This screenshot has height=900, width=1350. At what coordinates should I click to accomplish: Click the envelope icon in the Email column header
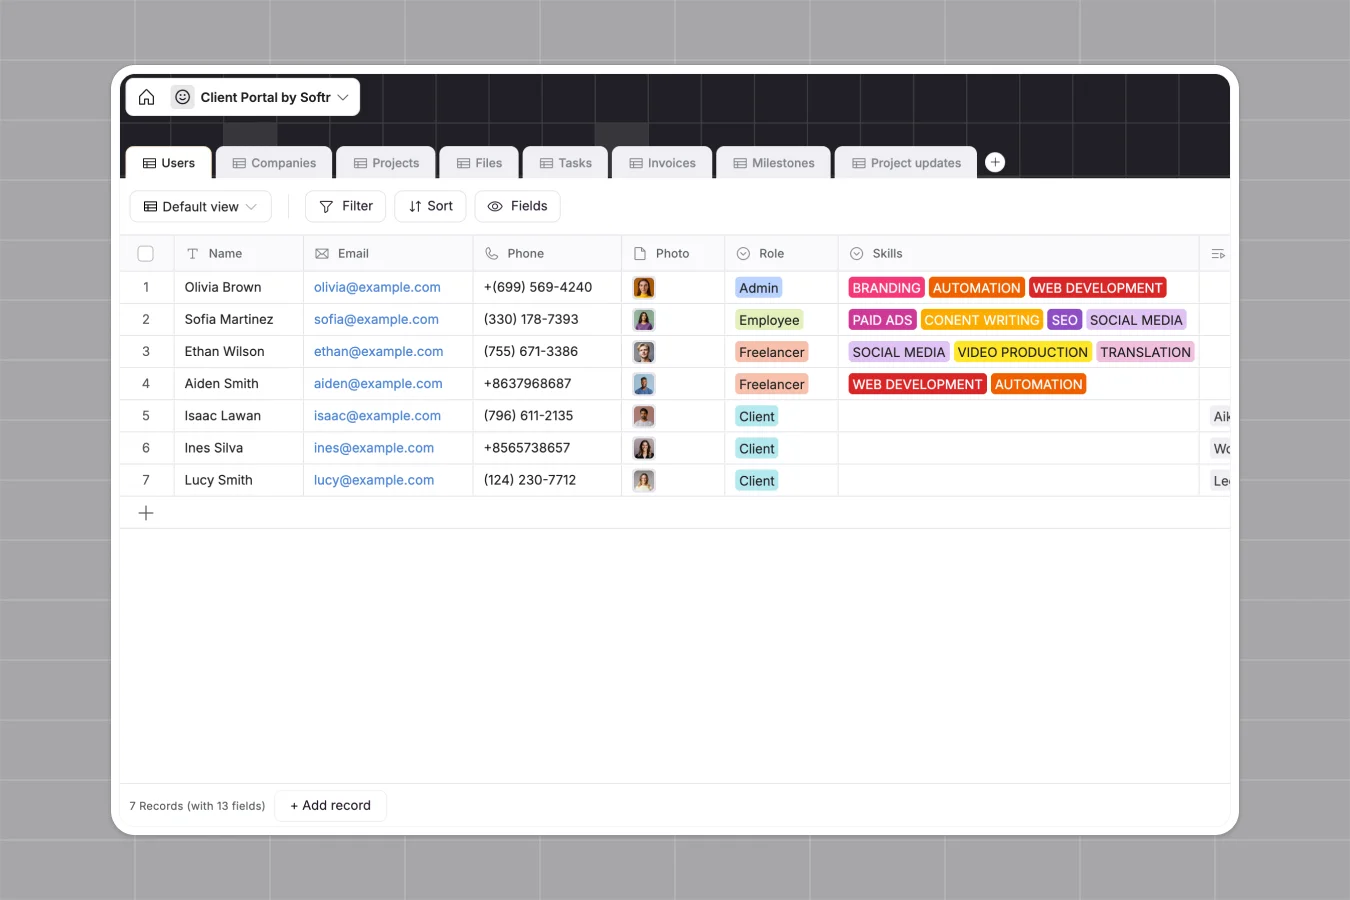point(320,253)
